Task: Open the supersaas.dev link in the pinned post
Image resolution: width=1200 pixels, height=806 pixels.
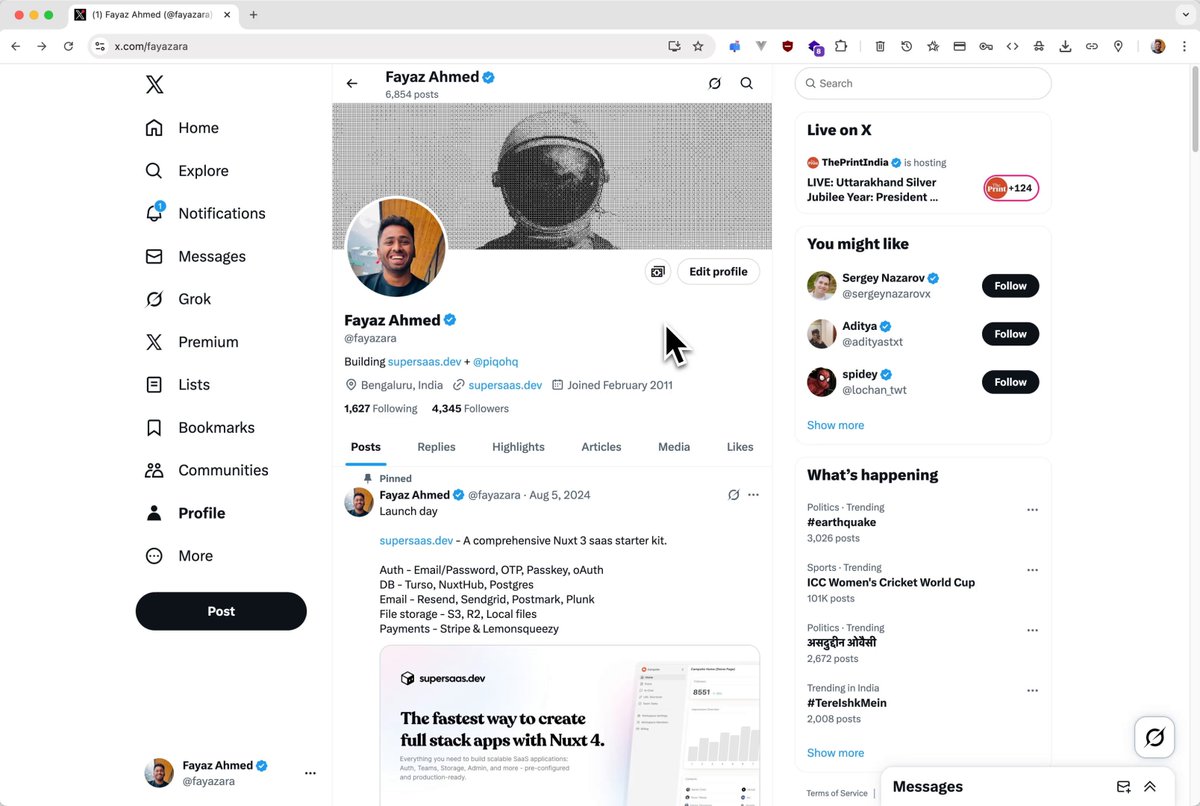Action: pos(416,541)
